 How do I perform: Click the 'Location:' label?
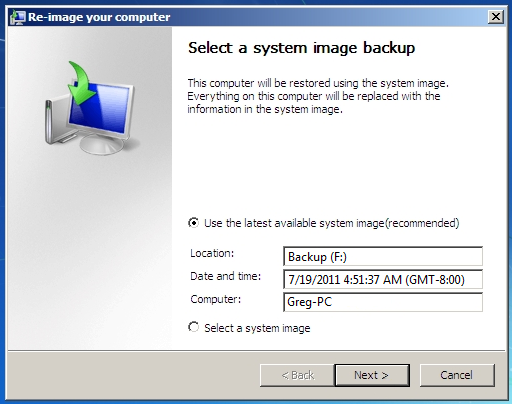click(212, 253)
